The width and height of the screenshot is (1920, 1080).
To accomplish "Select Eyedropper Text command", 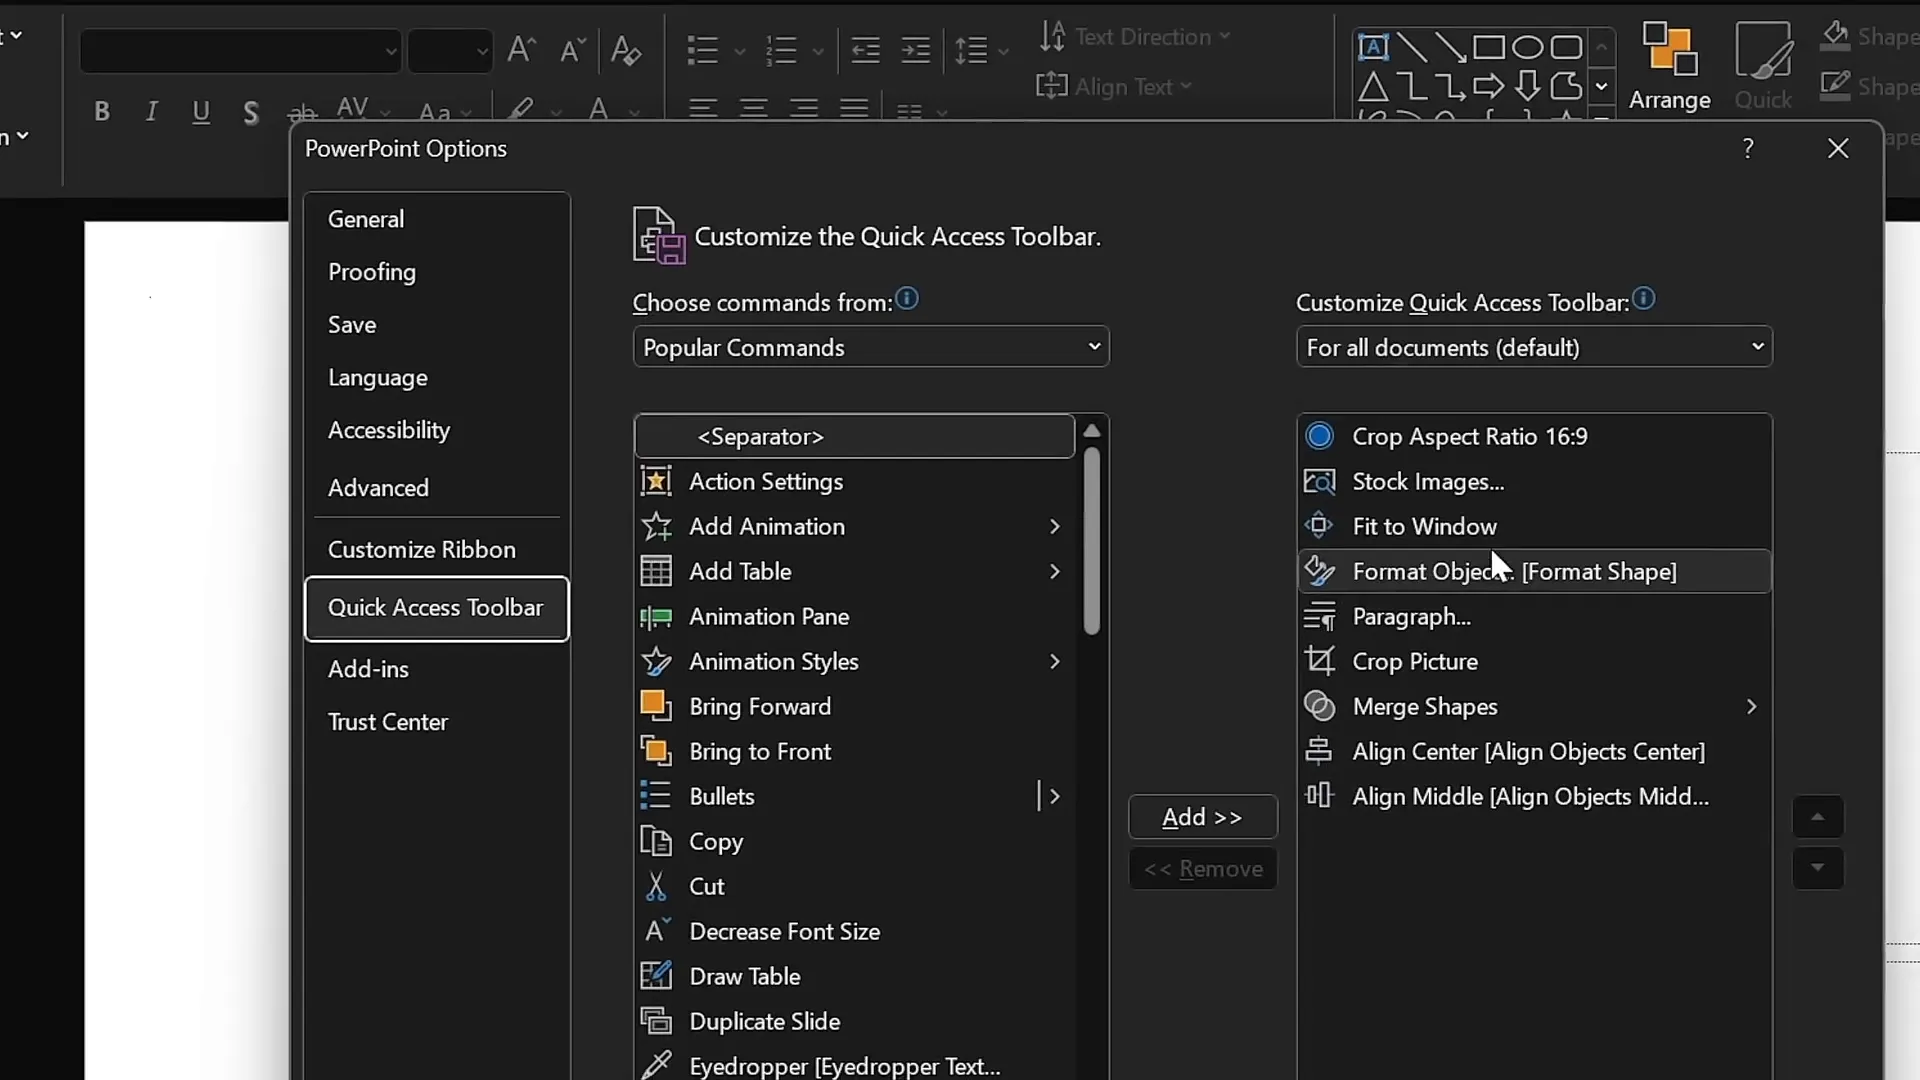I will tap(855, 1065).
